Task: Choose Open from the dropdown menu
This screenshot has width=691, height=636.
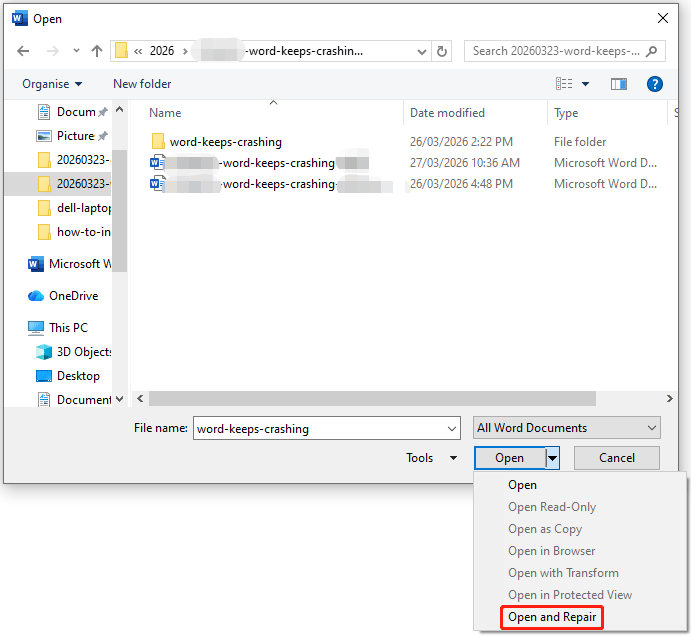Action: click(522, 485)
